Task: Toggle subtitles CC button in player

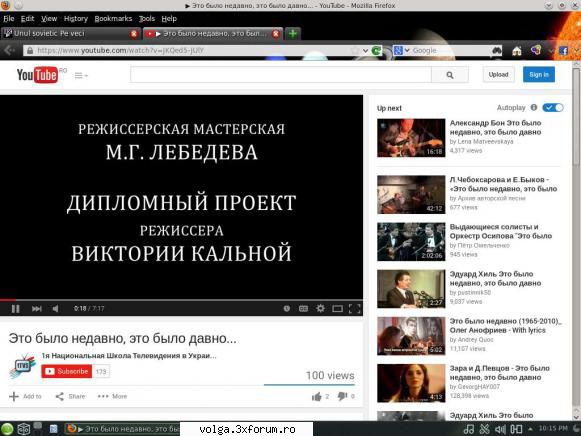Action: pos(303,309)
